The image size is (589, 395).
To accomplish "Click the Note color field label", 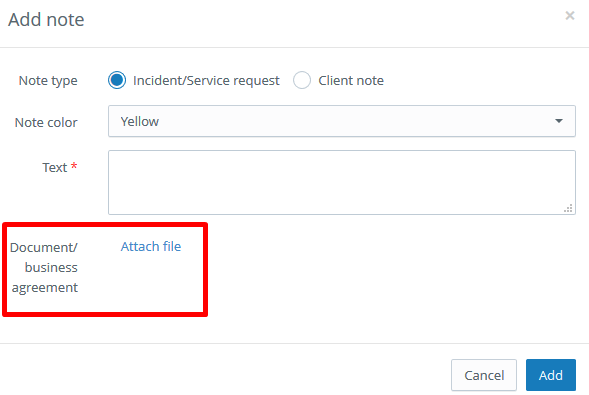I will (x=46, y=122).
